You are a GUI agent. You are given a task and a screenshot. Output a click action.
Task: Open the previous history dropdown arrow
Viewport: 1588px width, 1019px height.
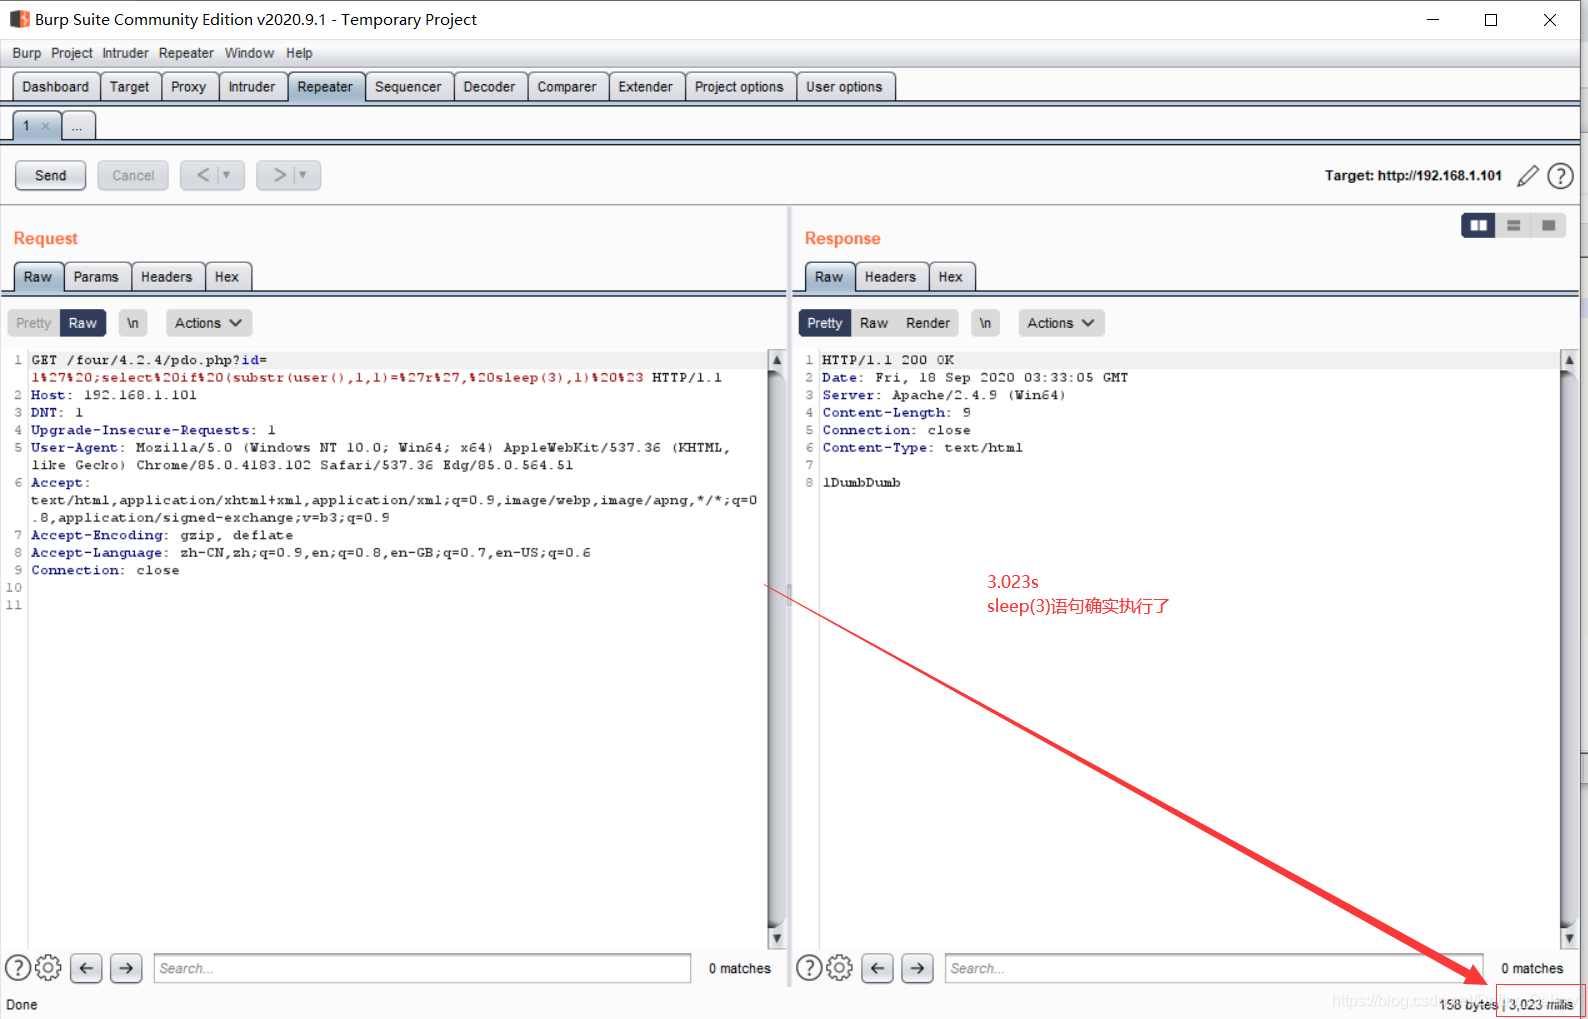pyautogui.click(x=228, y=175)
